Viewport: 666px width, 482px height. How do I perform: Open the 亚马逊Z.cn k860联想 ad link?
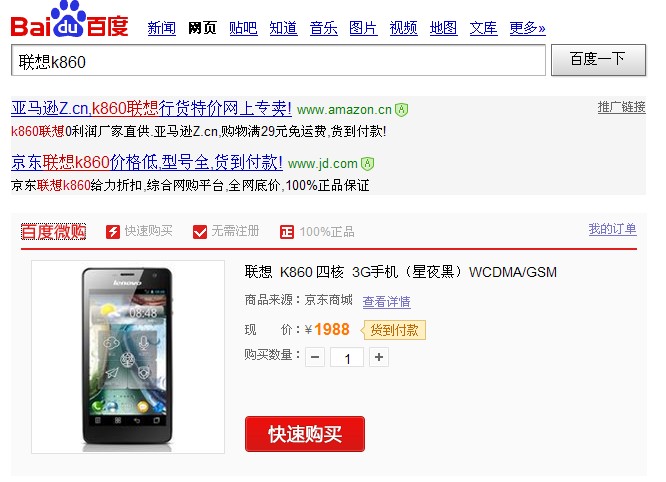click(x=151, y=109)
